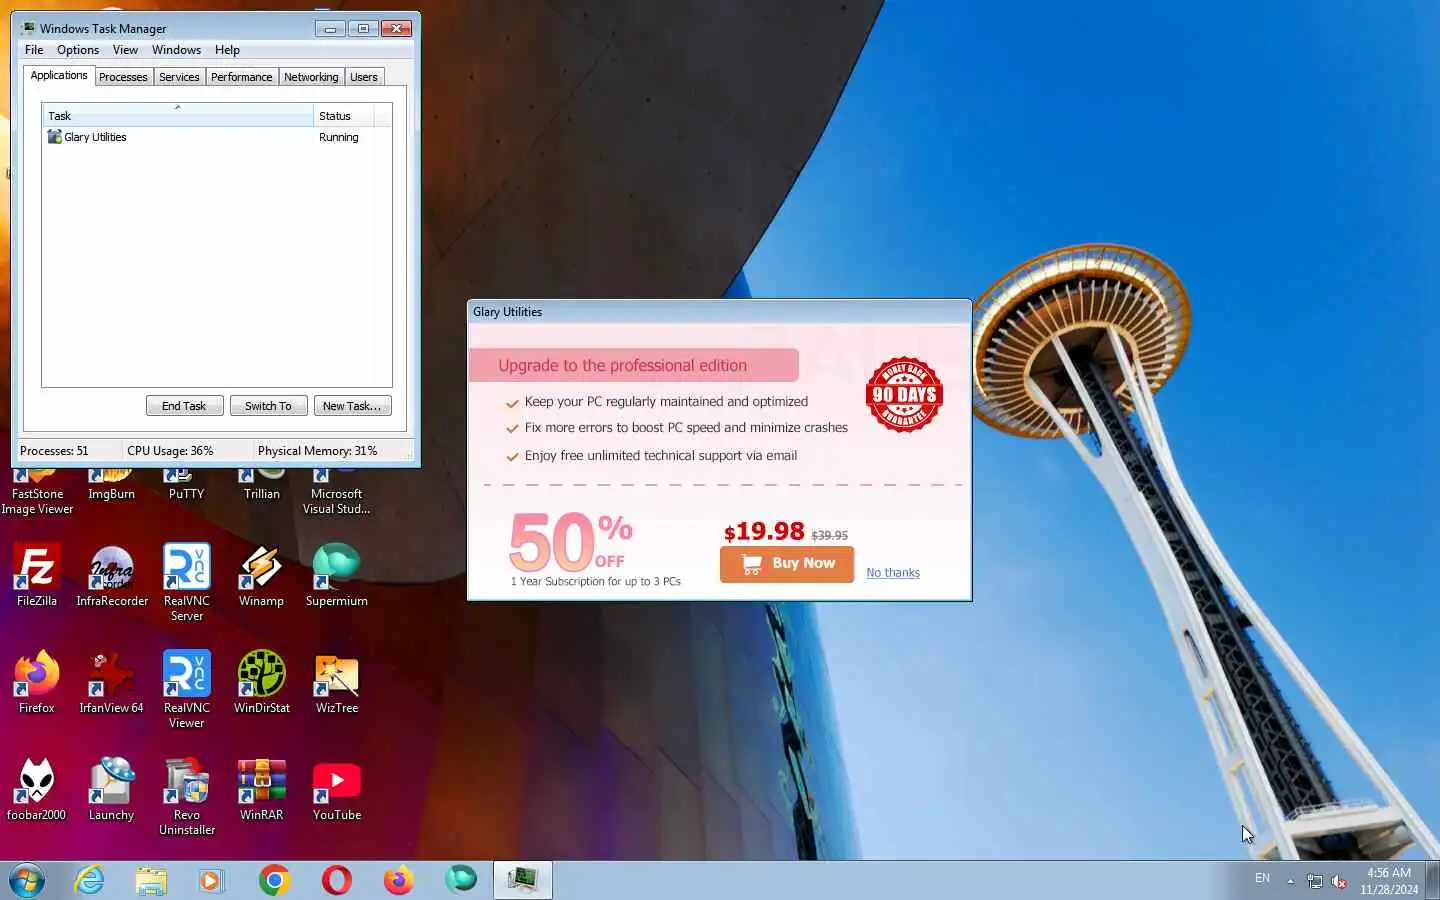Viewport: 1440px width, 900px height.
Task: Open FastStone Image Viewer shortcut
Action: [37, 490]
